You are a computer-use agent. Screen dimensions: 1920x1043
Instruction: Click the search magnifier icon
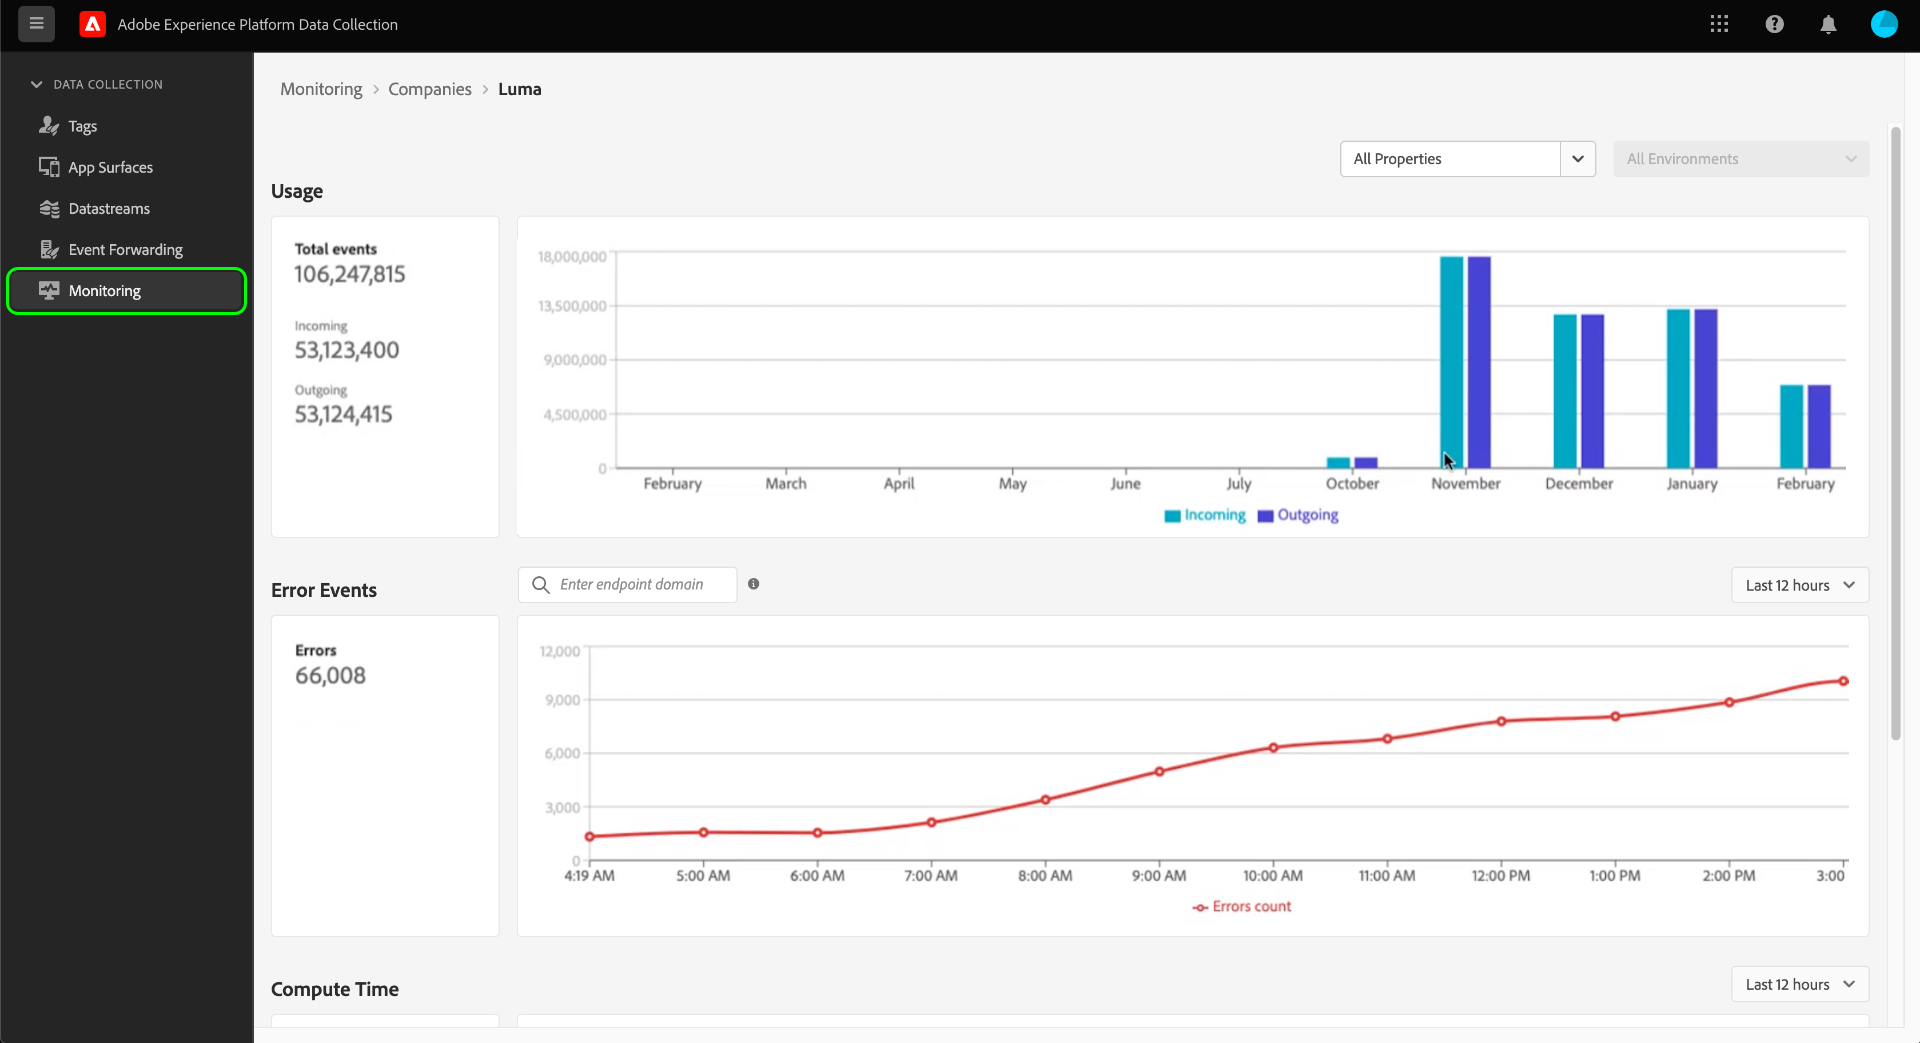point(541,584)
